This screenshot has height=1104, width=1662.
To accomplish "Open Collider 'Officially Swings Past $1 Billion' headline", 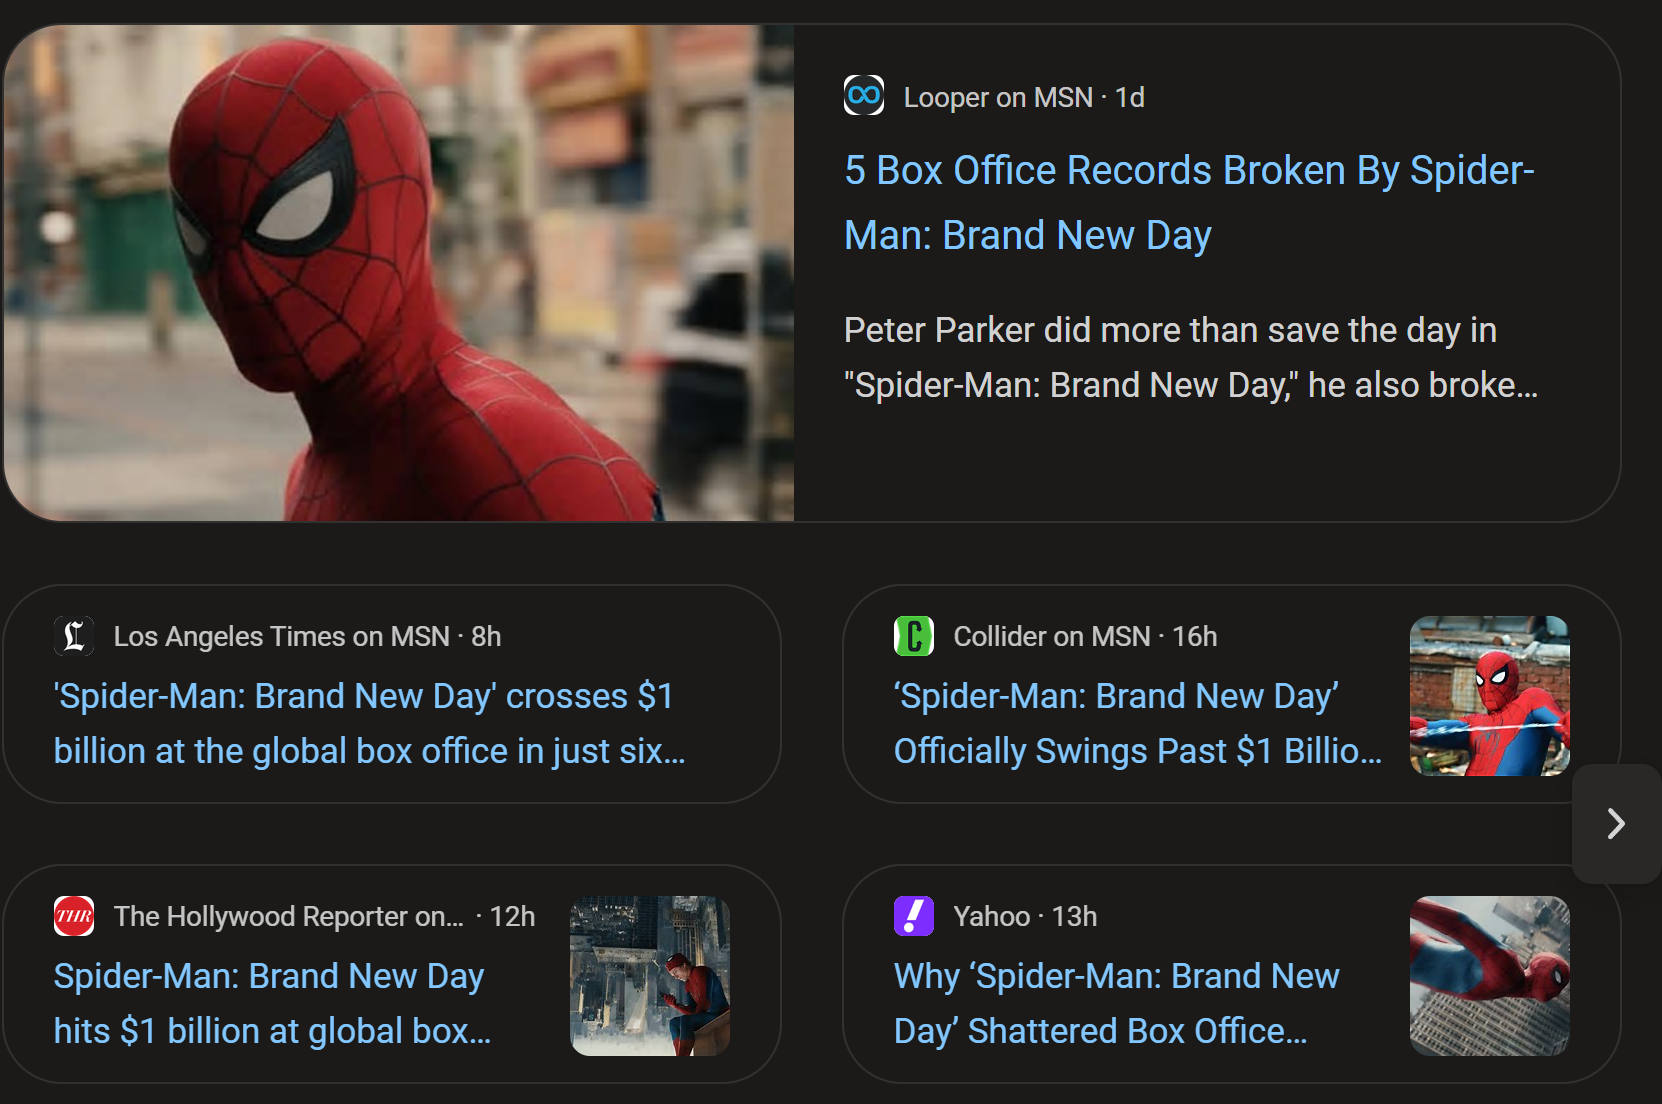I will tap(1138, 723).
